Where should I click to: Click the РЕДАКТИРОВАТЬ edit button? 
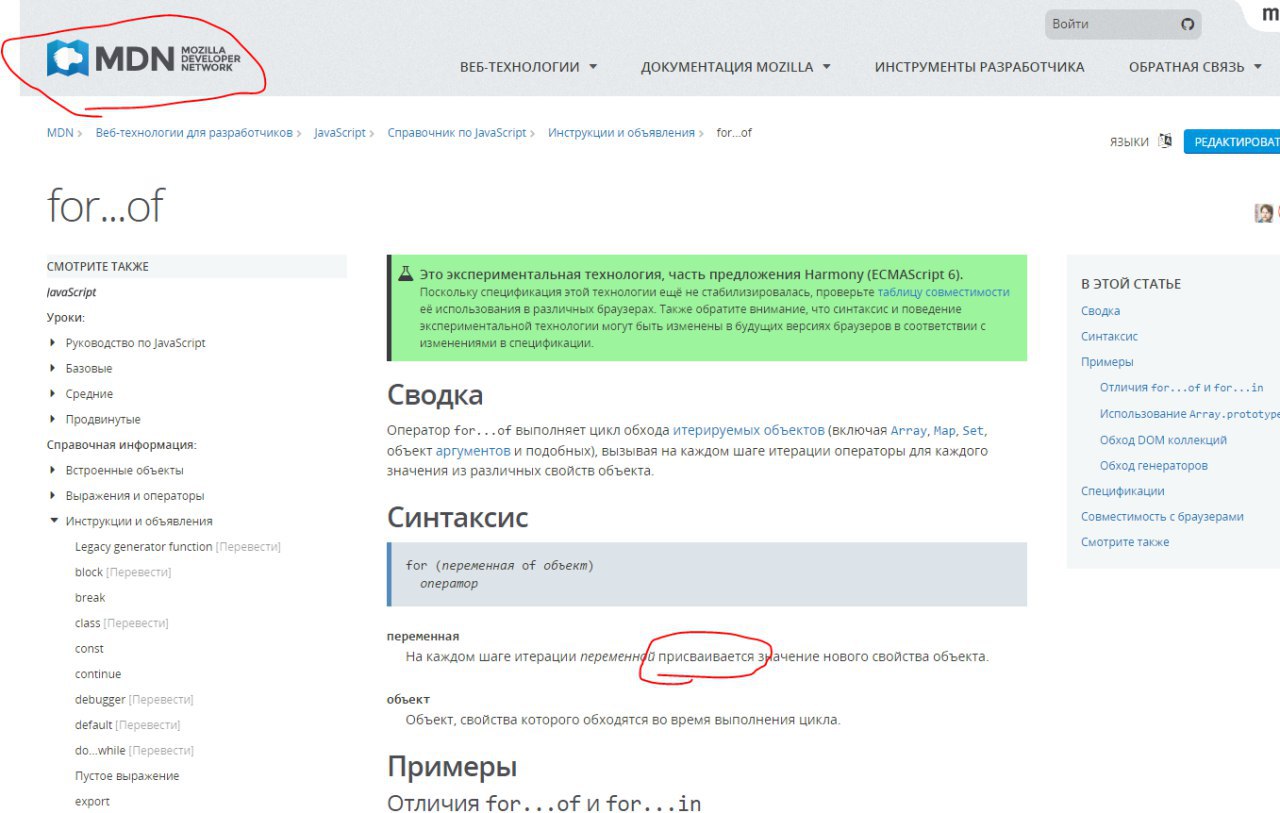1232,142
